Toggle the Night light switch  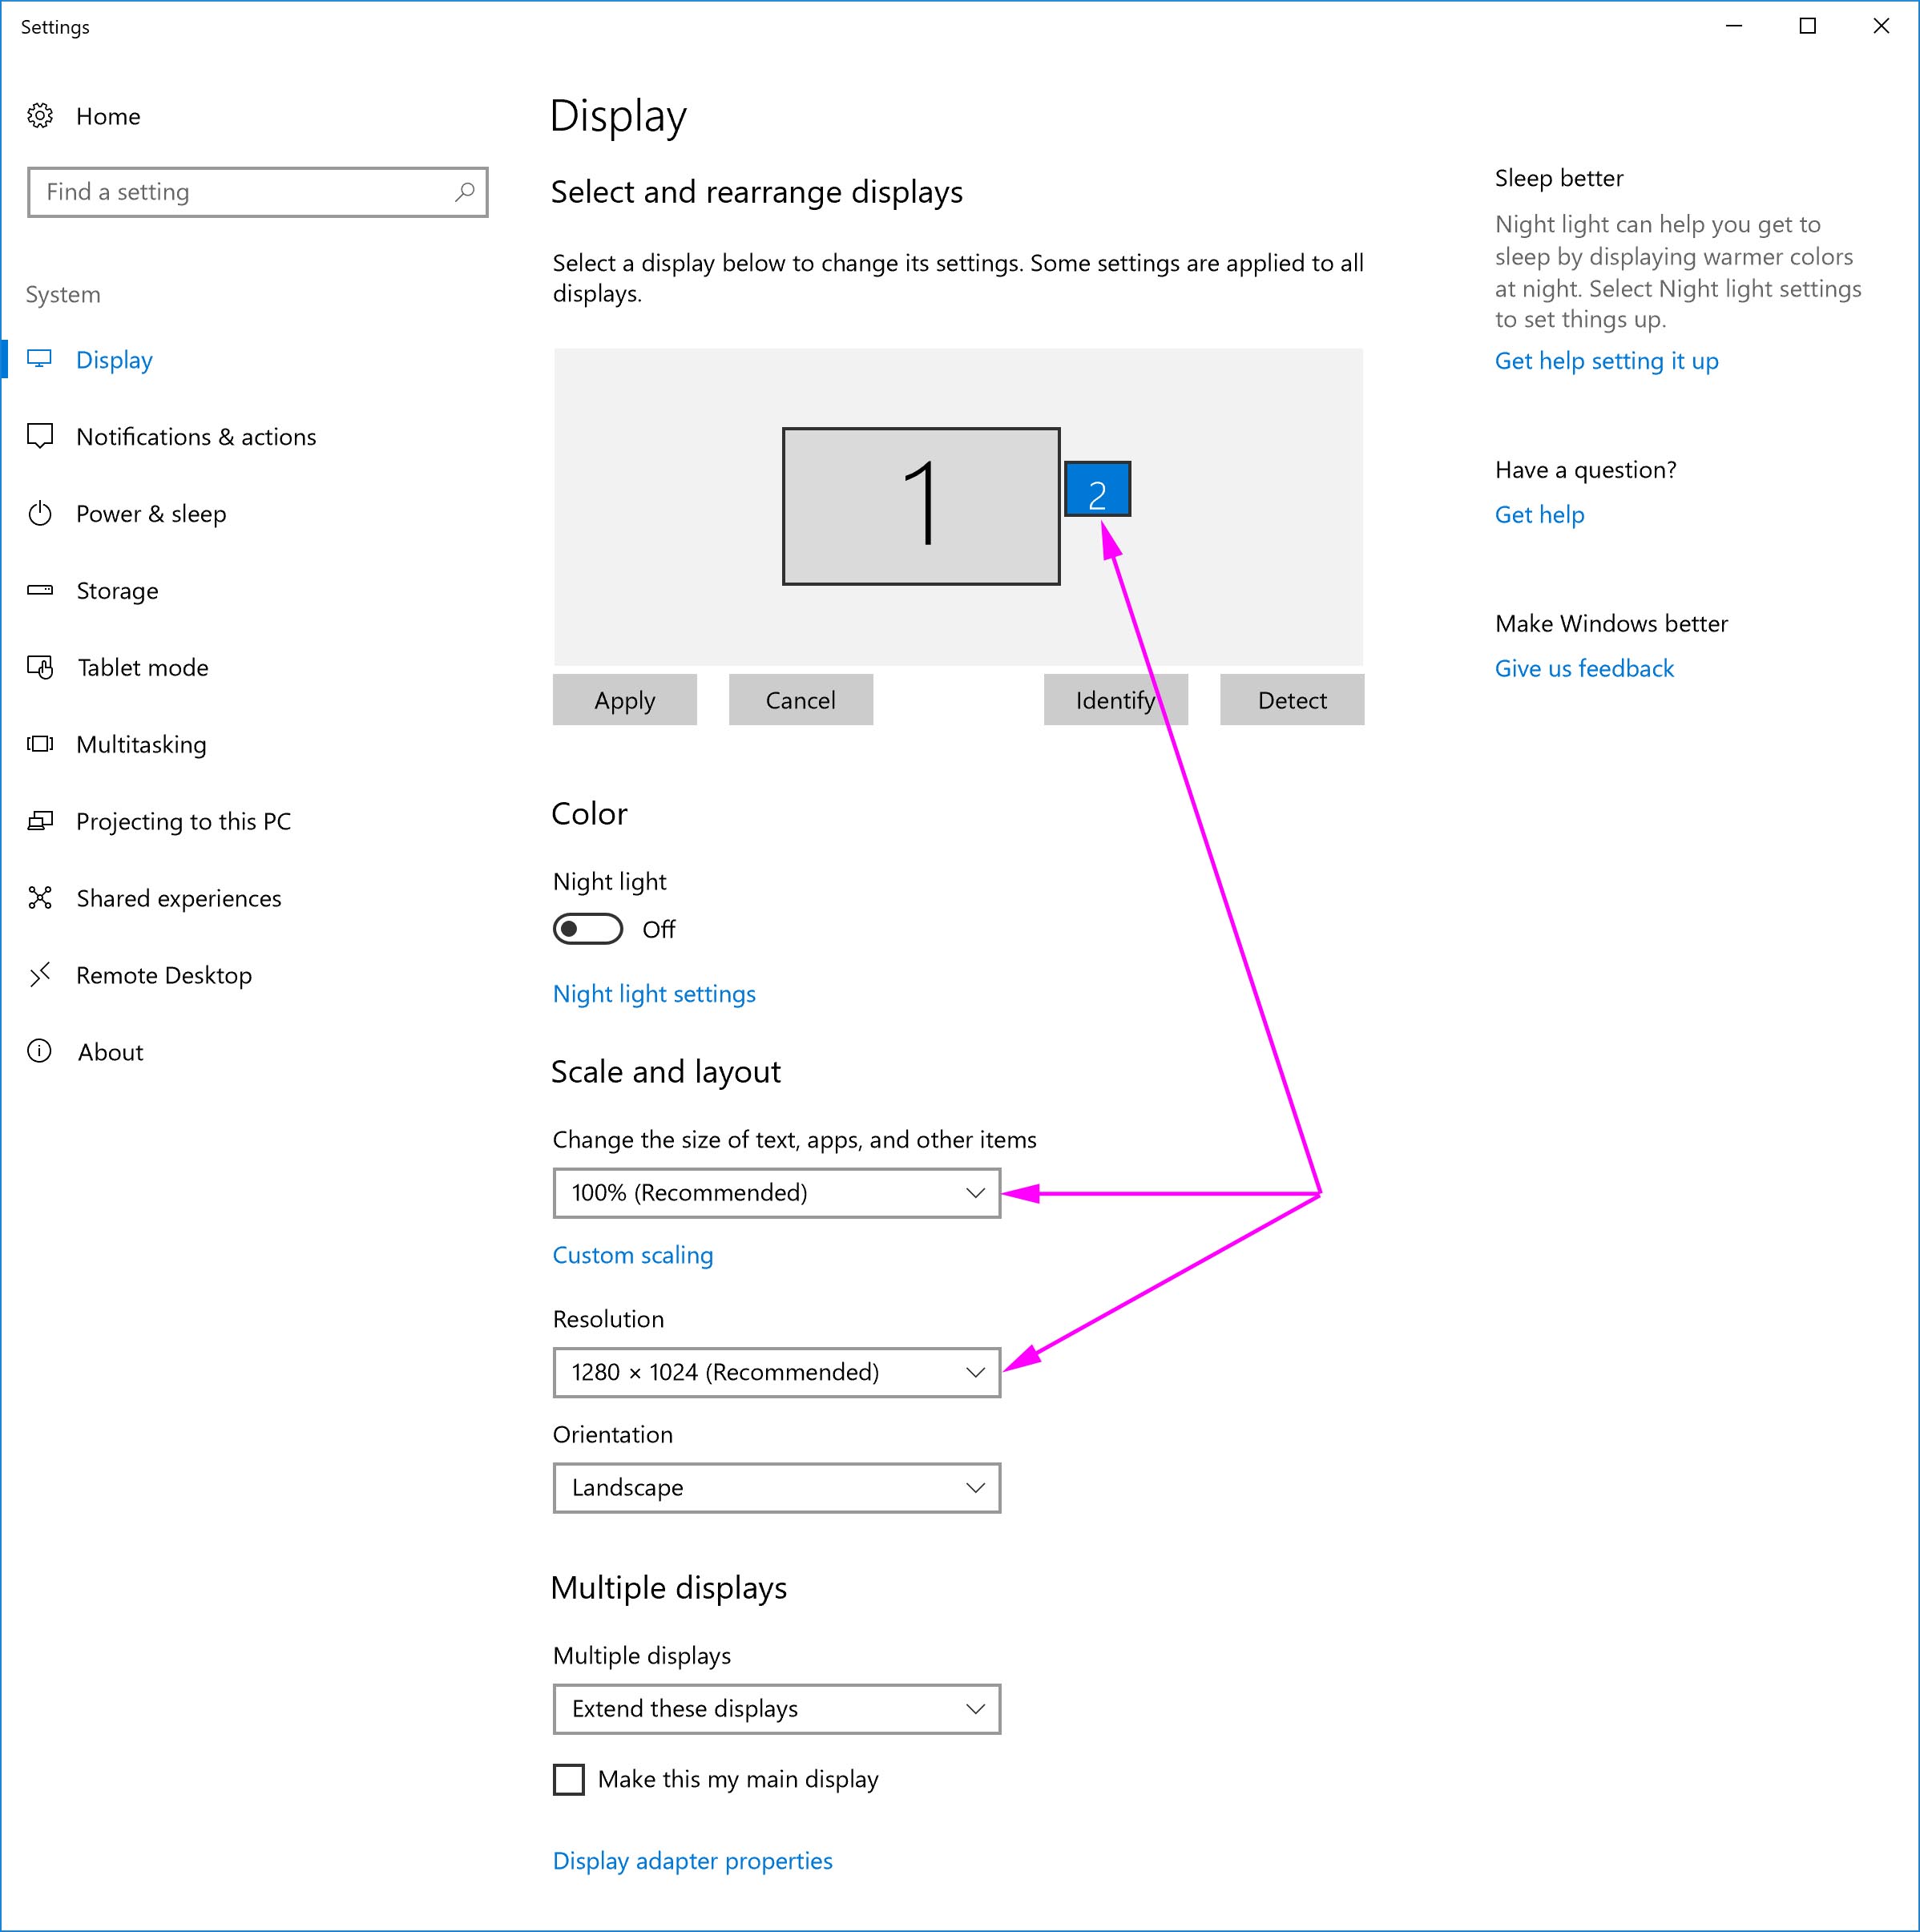point(588,929)
